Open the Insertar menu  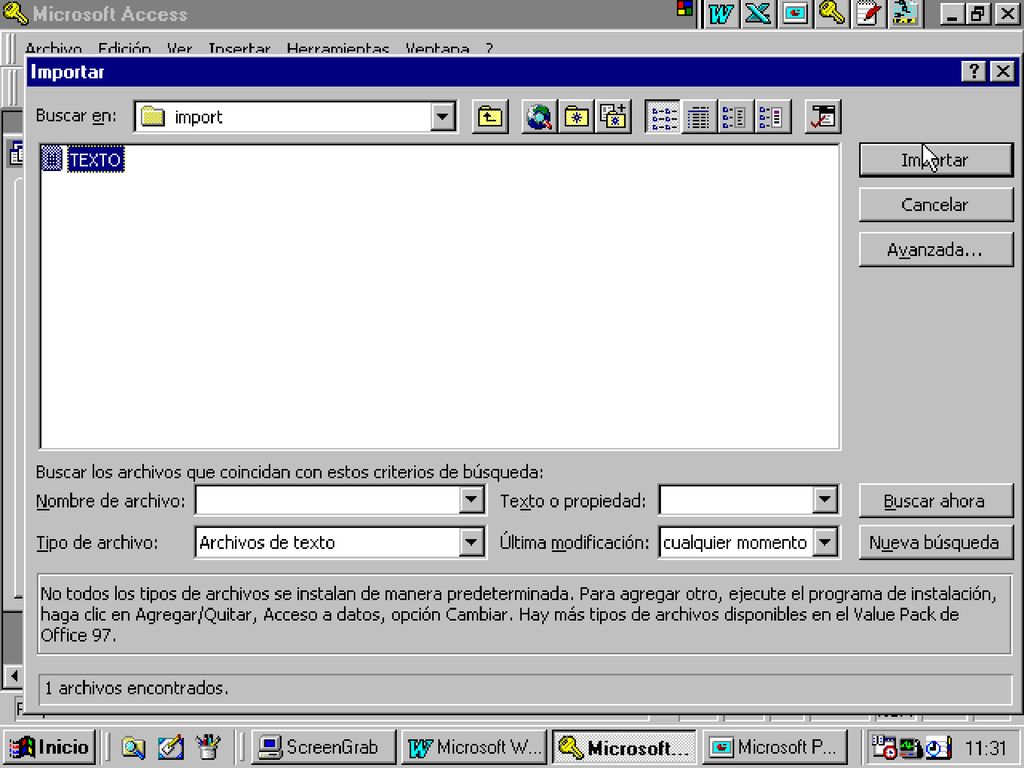(239, 49)
